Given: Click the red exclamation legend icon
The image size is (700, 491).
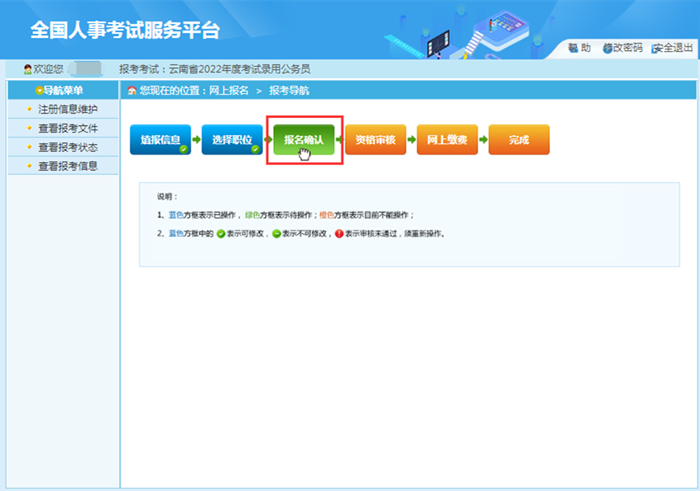Looking at the screenshot, I should pos(339,233).
